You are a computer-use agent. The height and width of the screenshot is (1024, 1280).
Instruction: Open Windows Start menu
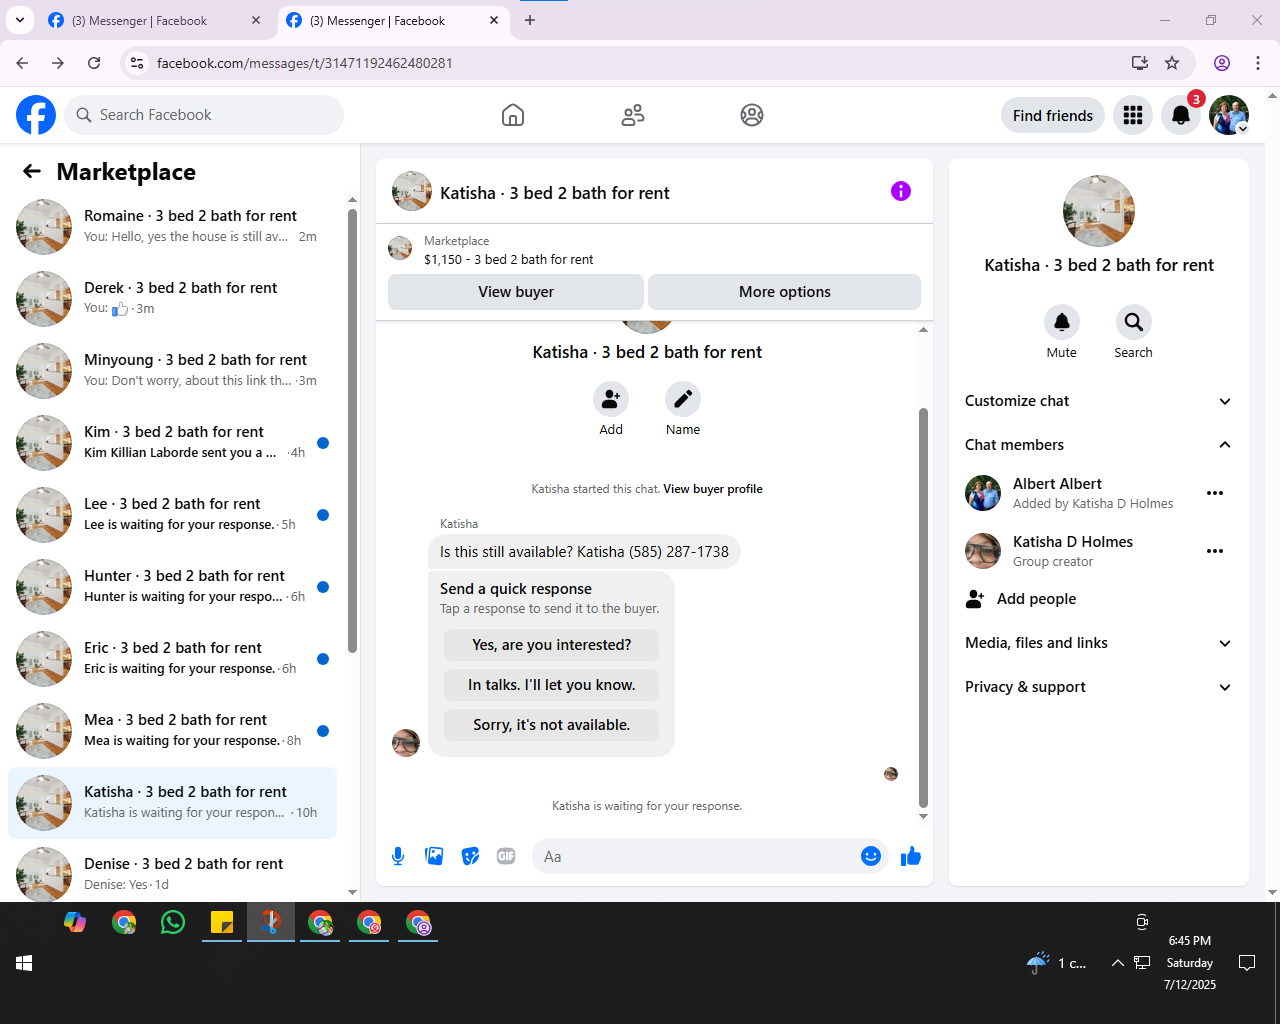[x=24, y=963]
